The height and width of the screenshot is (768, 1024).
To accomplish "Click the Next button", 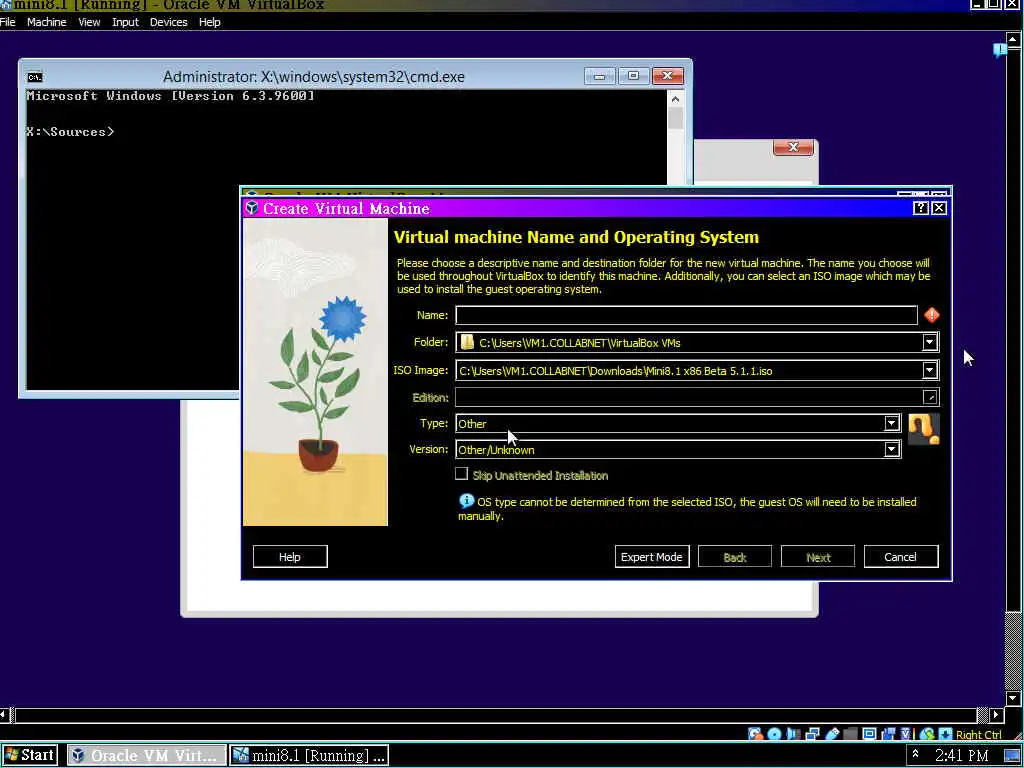I will click(x=818, y=557).
